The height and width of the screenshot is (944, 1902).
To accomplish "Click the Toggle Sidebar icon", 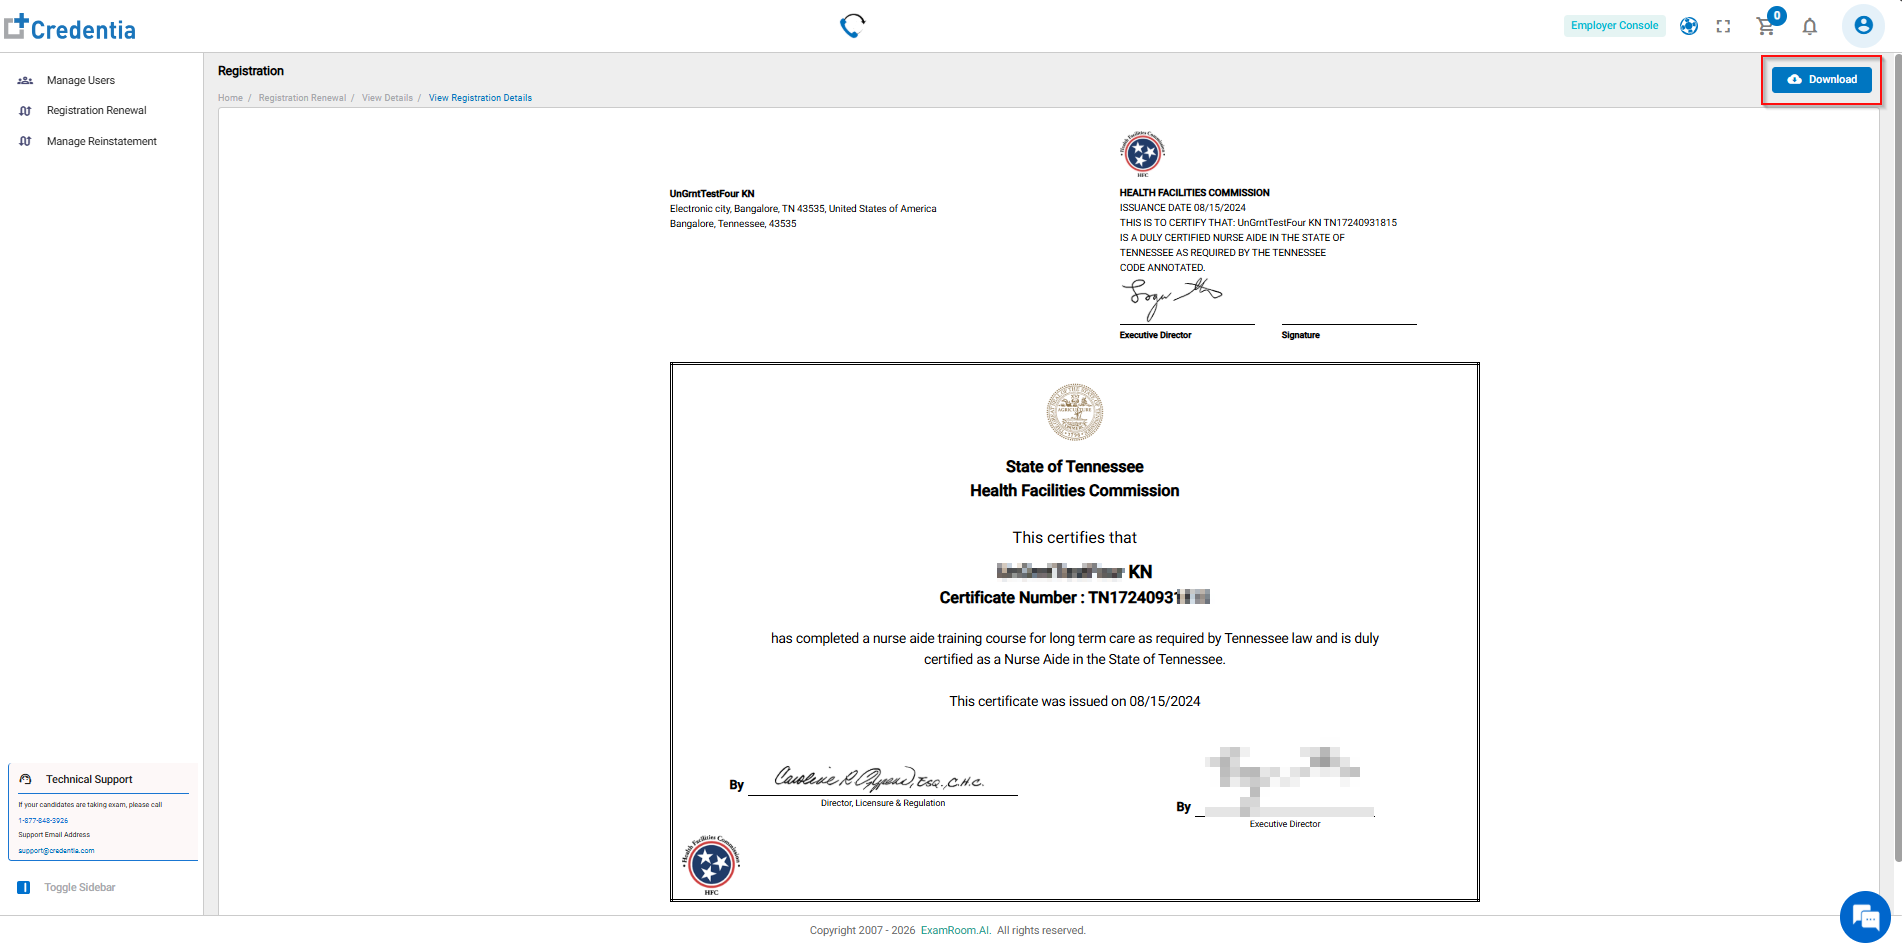I will coord(24,887).
